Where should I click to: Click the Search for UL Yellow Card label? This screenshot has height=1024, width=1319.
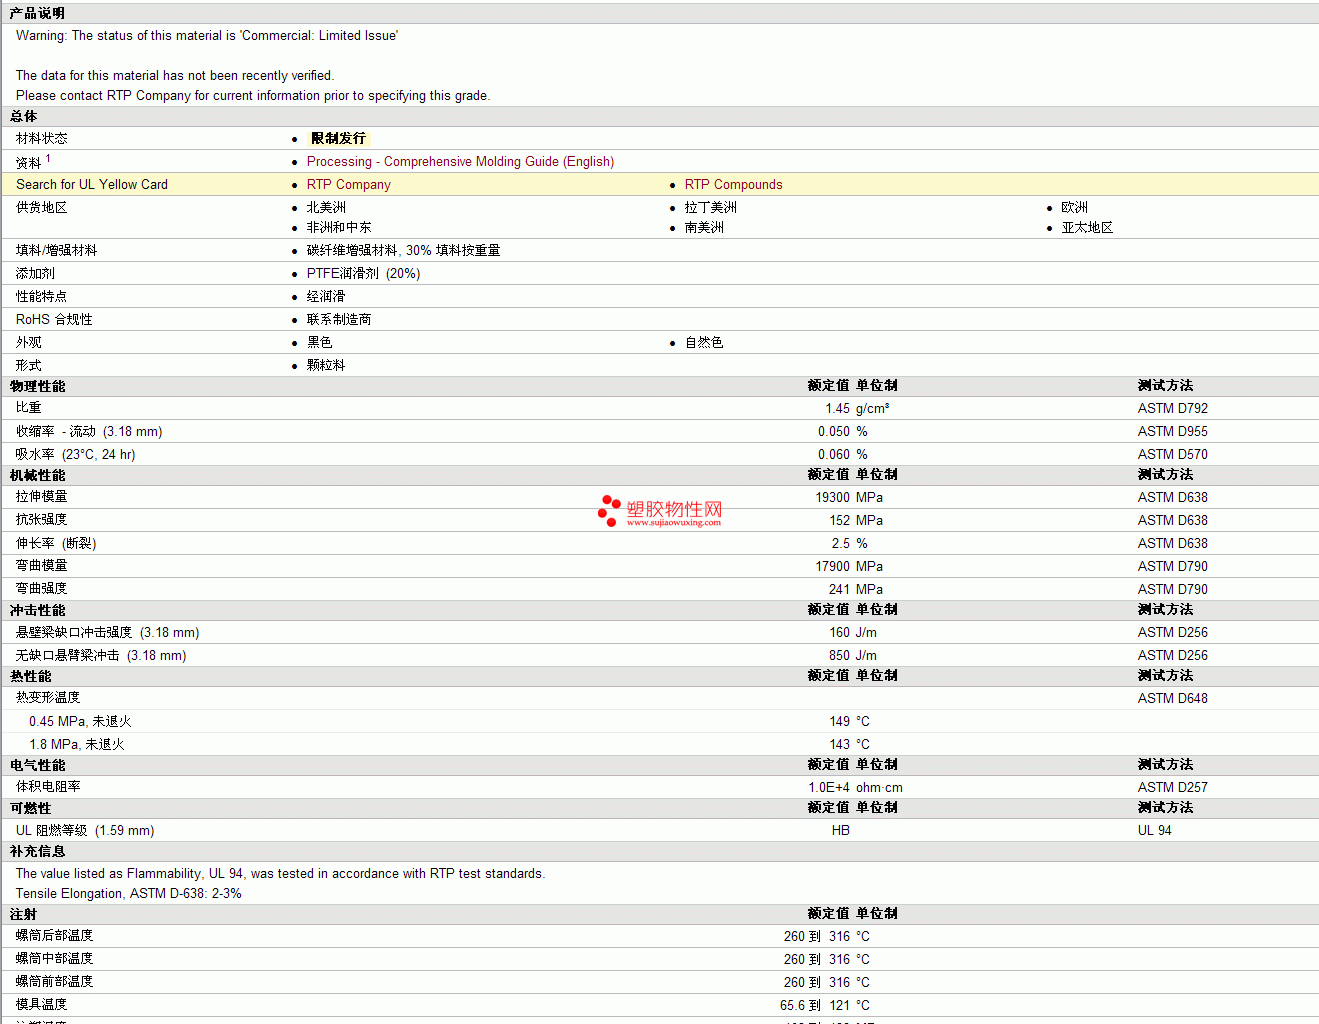(x=92, y=185)
